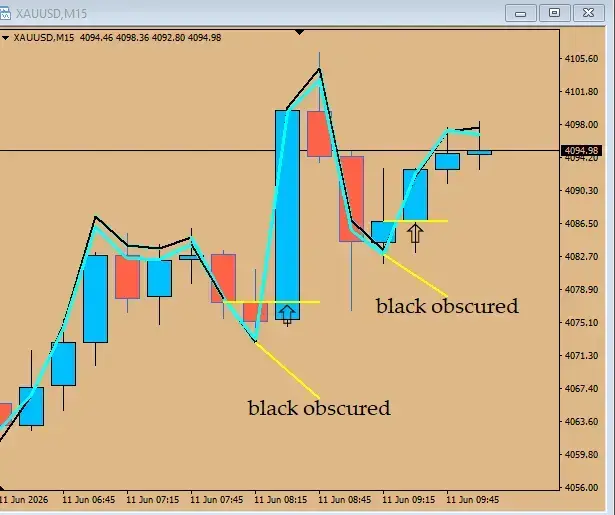Click the tall blue candle at 08:15
This screenshot has width=615, height=515.
point(287,215)
